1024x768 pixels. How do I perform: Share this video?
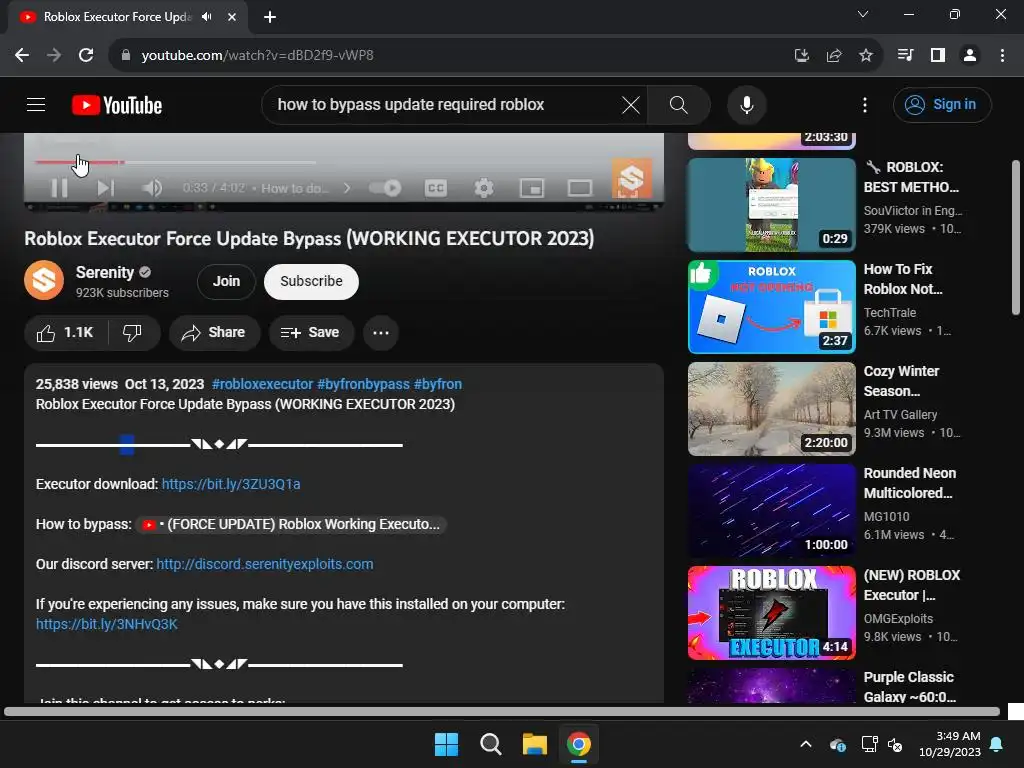pos(215,333)
